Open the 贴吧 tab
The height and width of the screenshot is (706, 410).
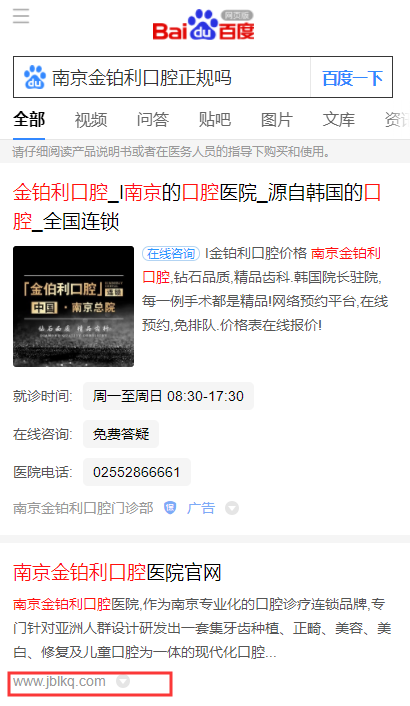pos(215,120)
